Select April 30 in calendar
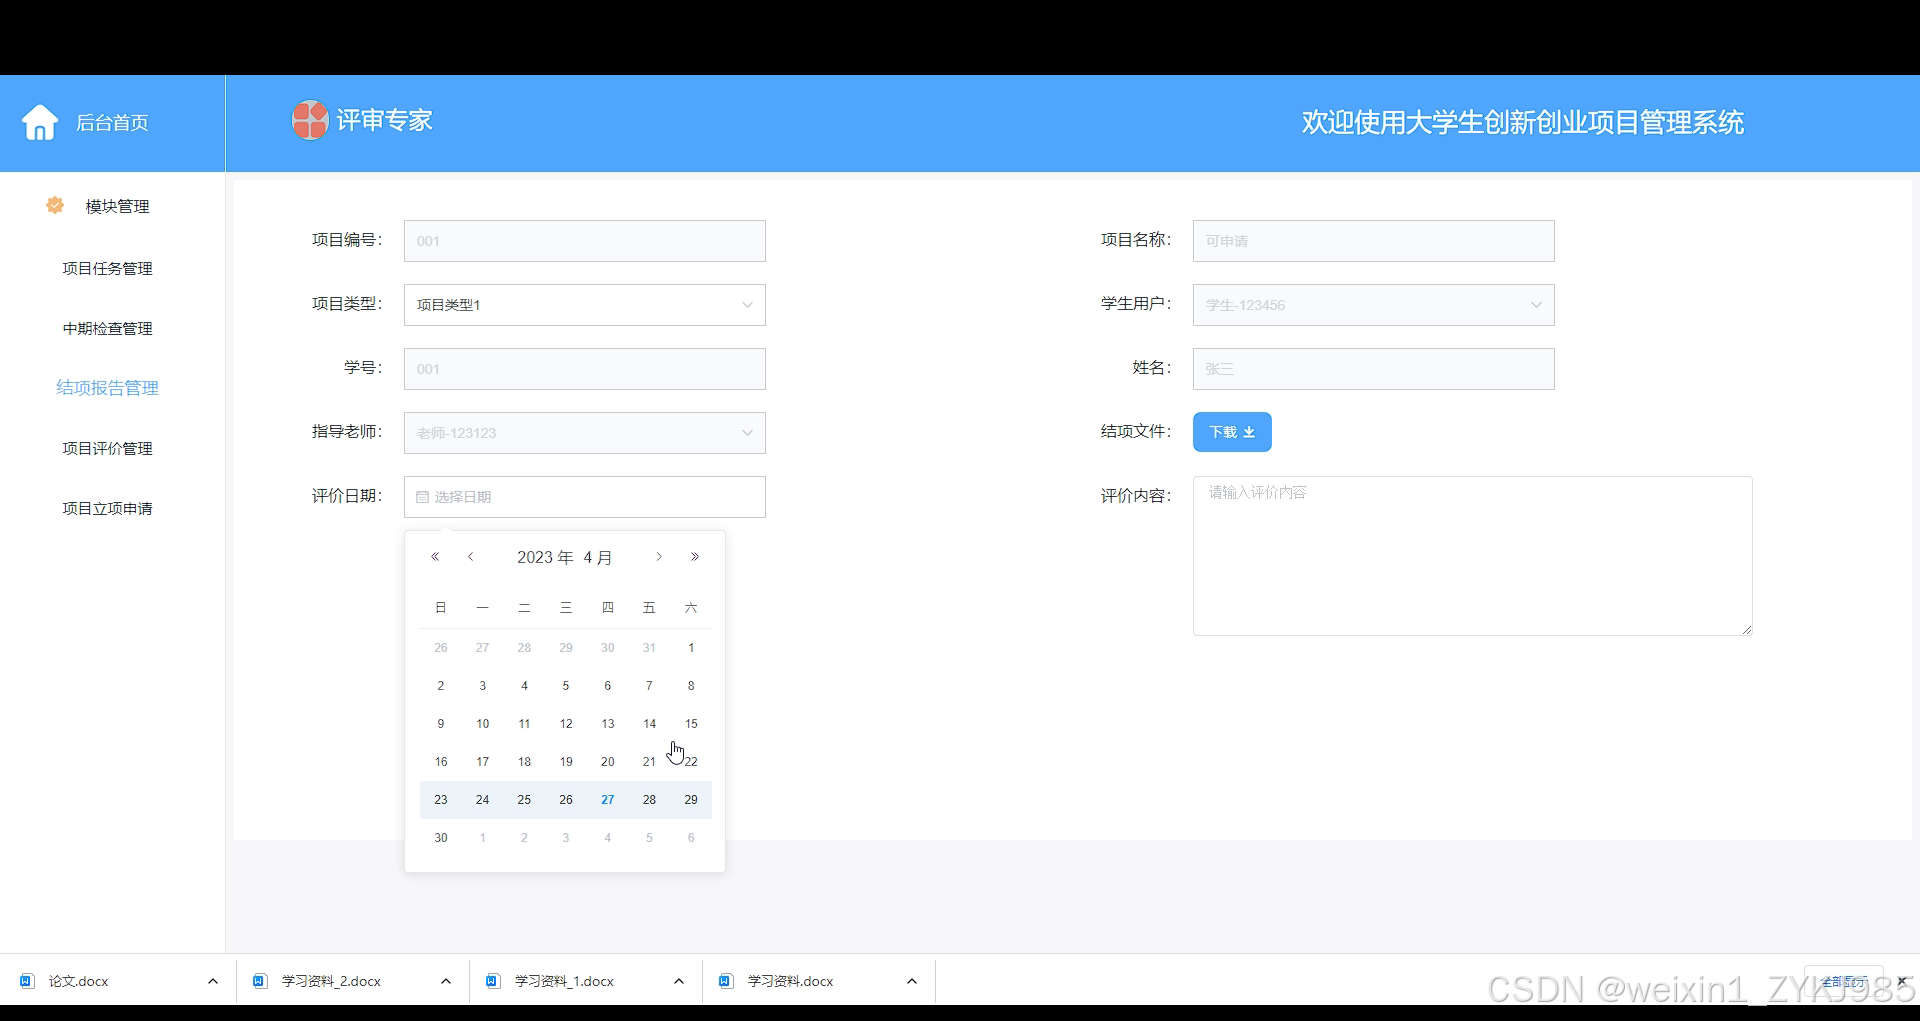This screenshot has height=1021, width=1920. (x=441, y=838)
